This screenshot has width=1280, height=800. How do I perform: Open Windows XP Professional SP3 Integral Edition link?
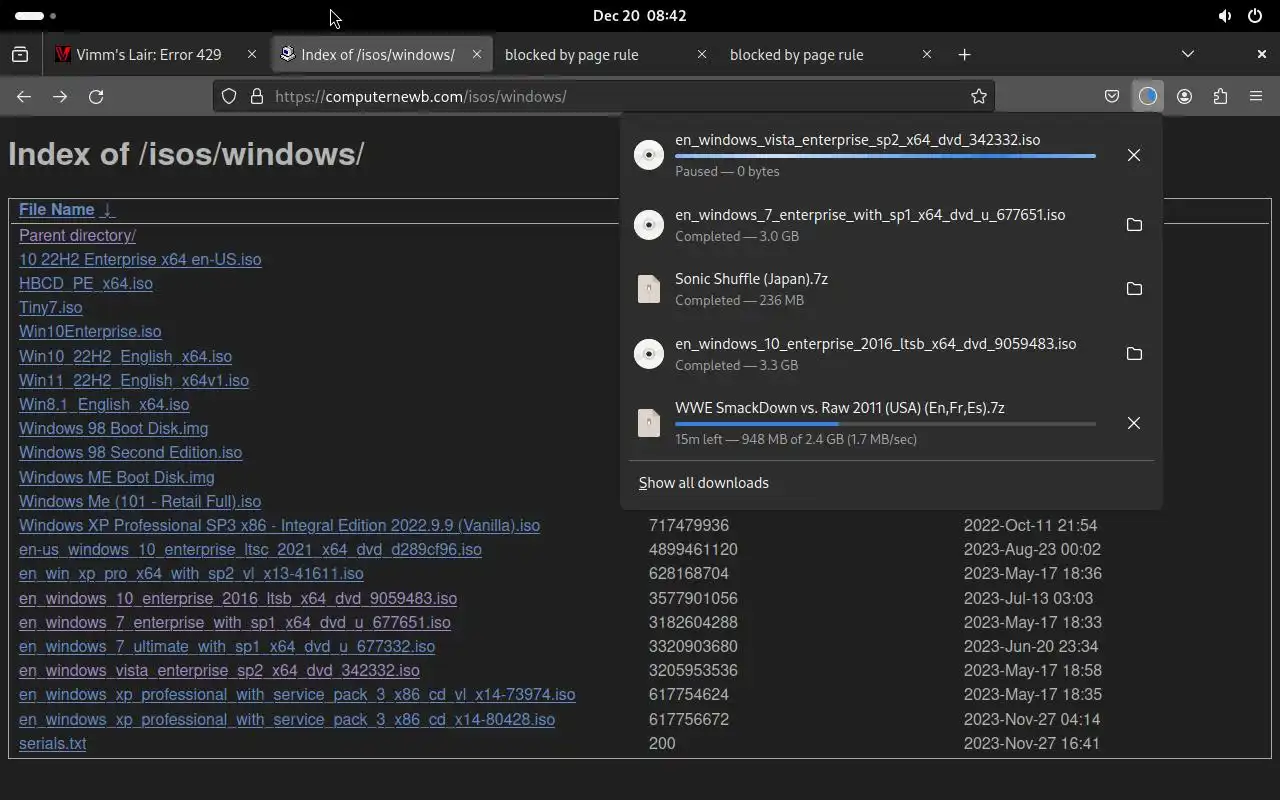pyautogui.click(x=279, y=525)
